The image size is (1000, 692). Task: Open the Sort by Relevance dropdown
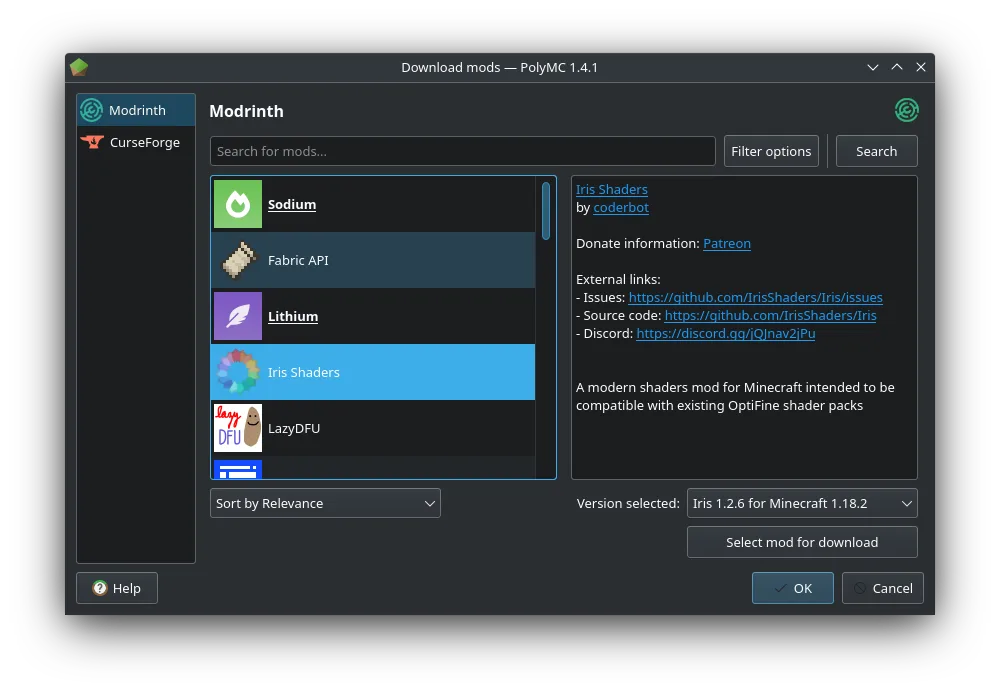tap(325, 503)
